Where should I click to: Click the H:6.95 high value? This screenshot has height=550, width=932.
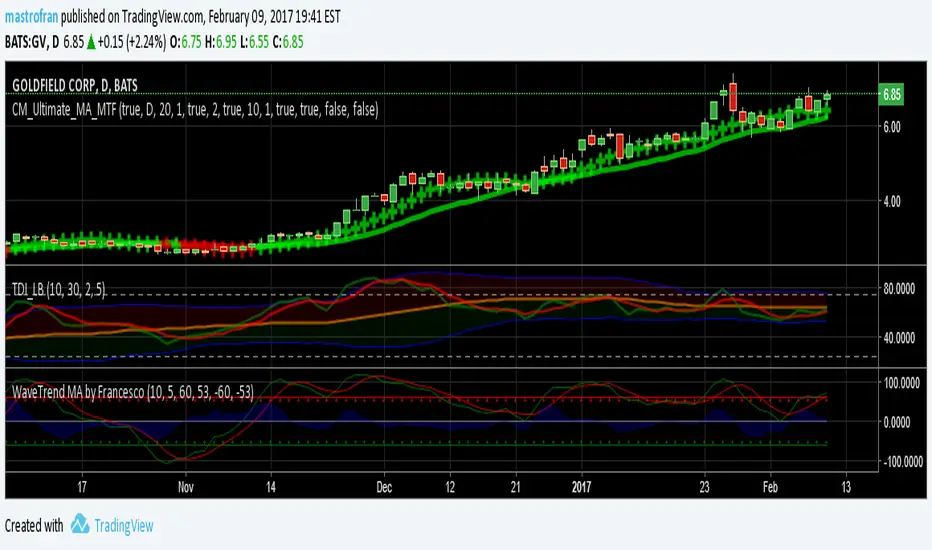(221, 42)
